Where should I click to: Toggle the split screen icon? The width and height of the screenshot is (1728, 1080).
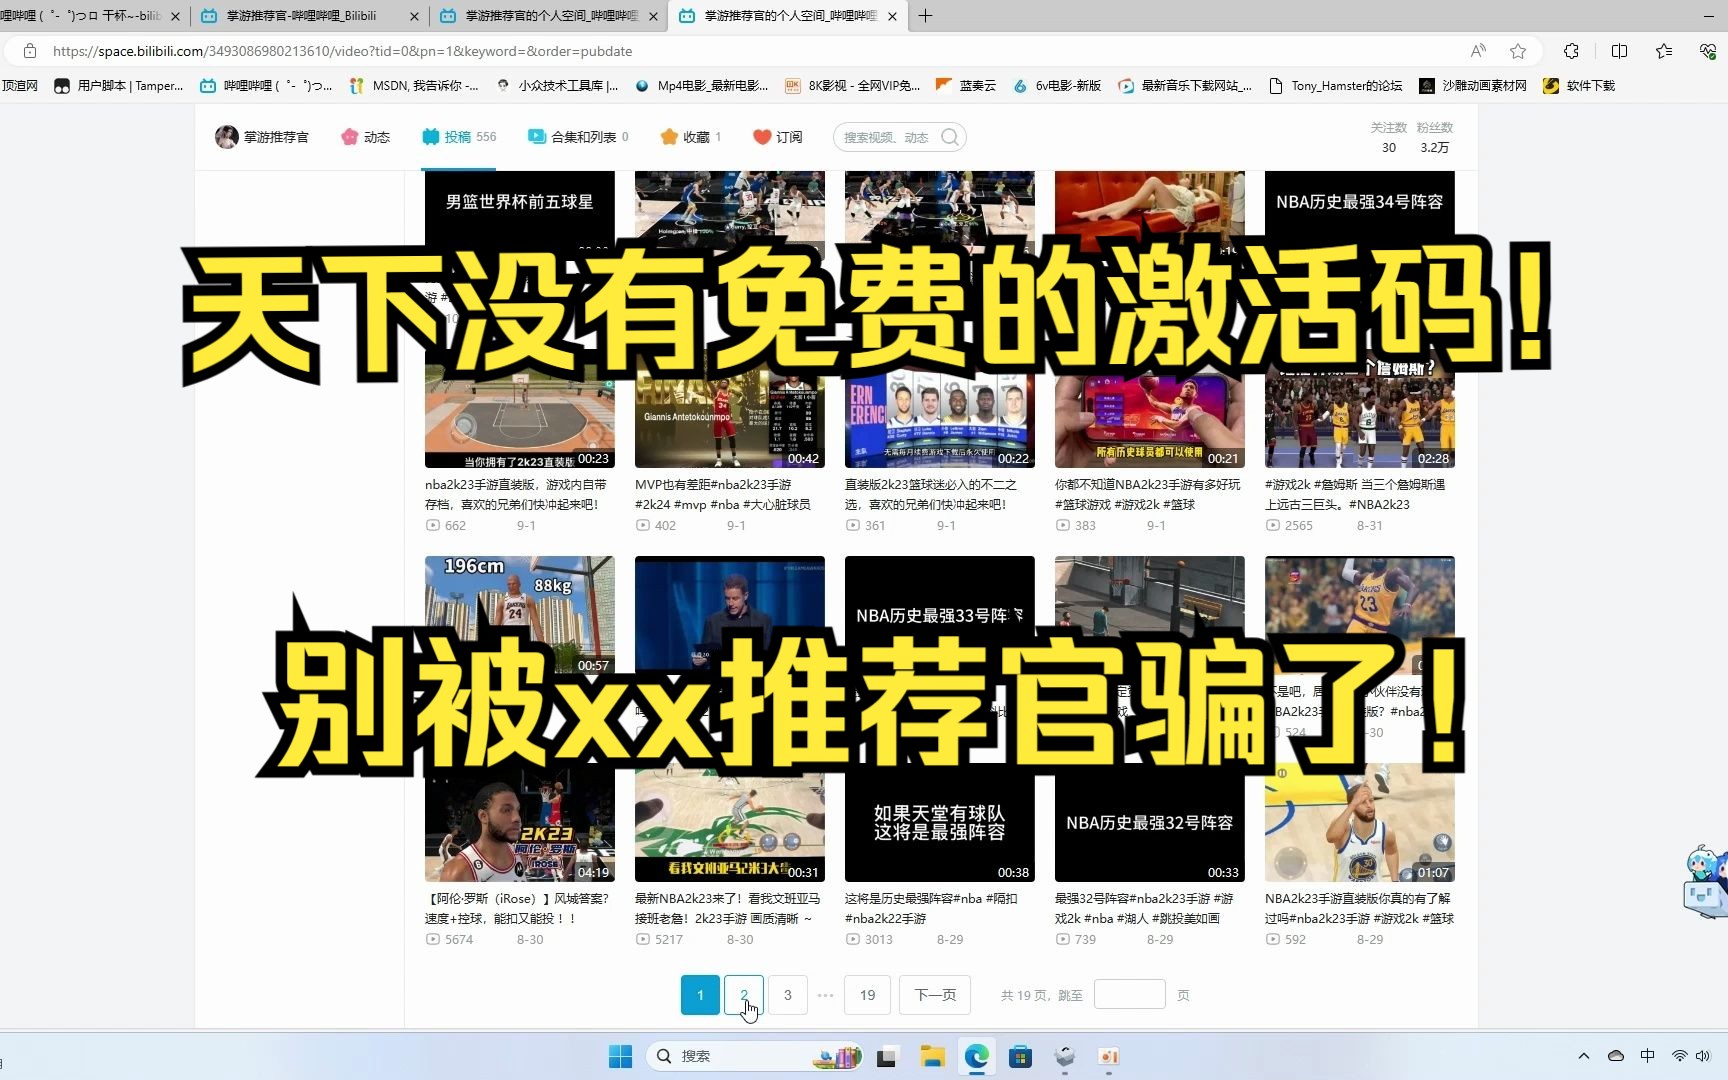1619,51
